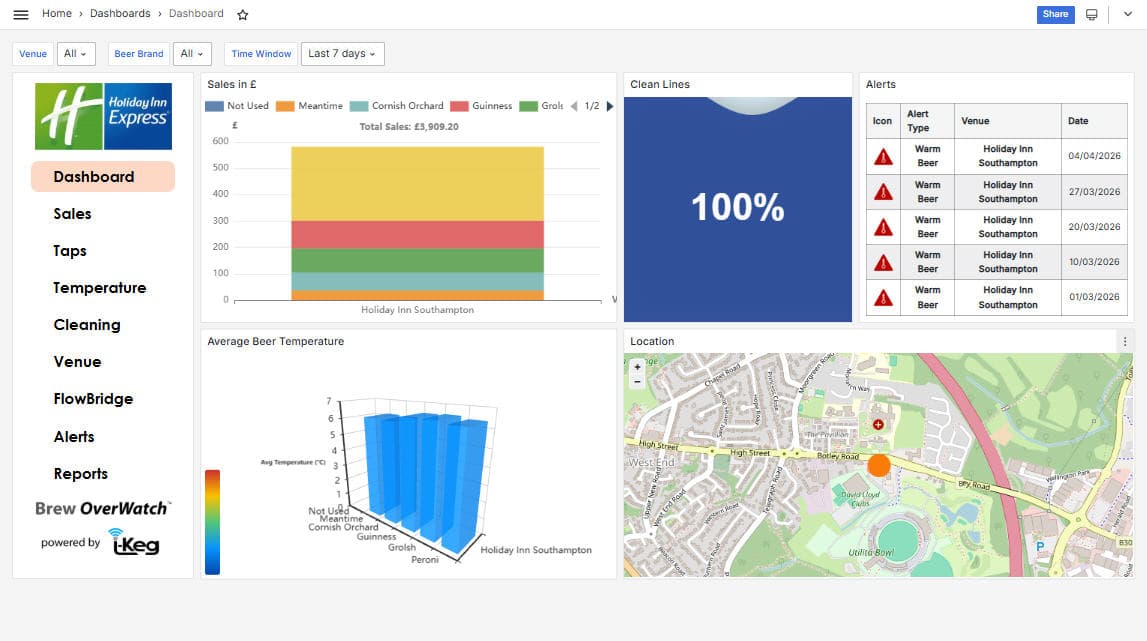Click warning icon for 01/03/2026 alert

tap(883, 297)
